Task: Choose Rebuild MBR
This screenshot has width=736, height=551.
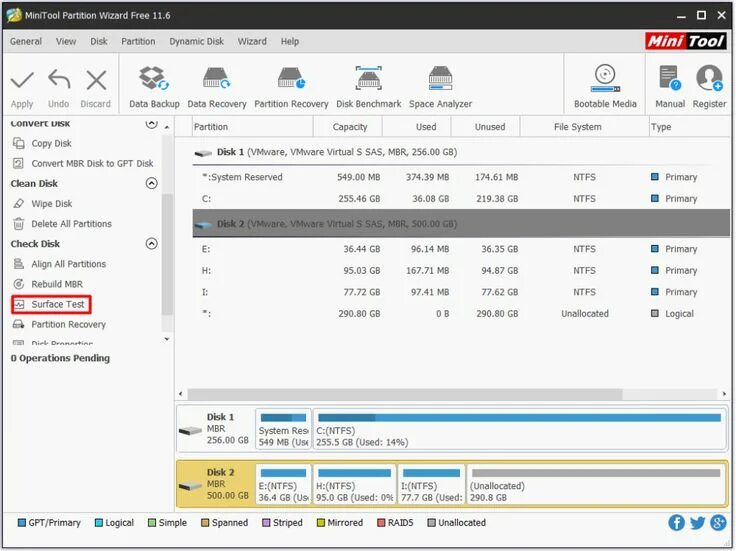Action: coord(57,284)
